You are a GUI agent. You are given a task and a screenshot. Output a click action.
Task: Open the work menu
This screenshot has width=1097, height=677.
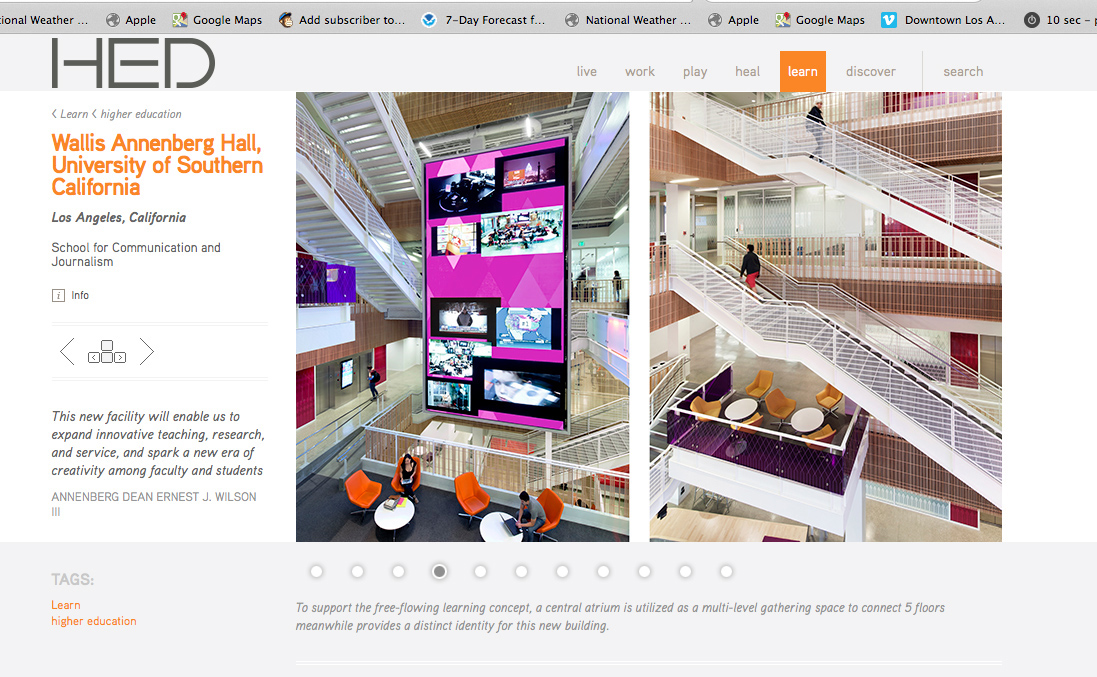[x=639, y=71]
